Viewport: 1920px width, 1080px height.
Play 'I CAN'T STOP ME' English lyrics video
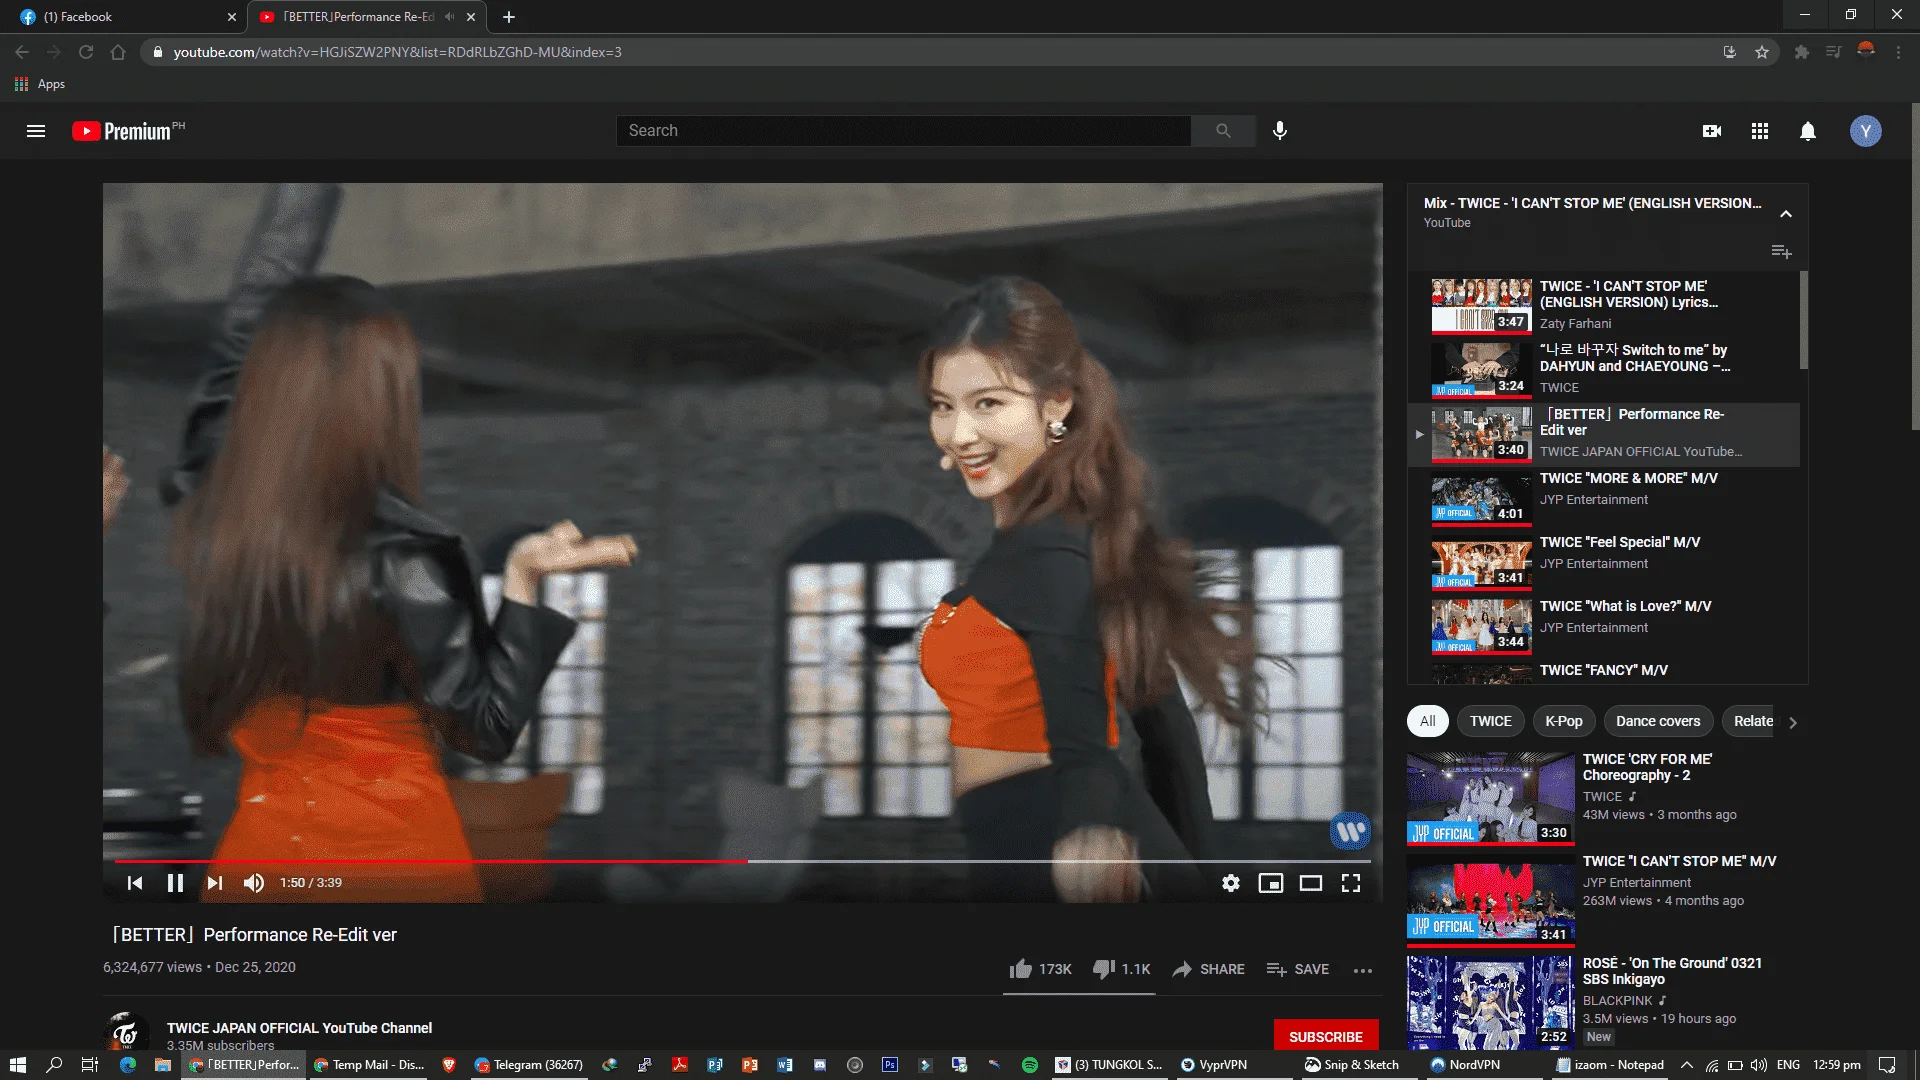[x=1604, y=305]
